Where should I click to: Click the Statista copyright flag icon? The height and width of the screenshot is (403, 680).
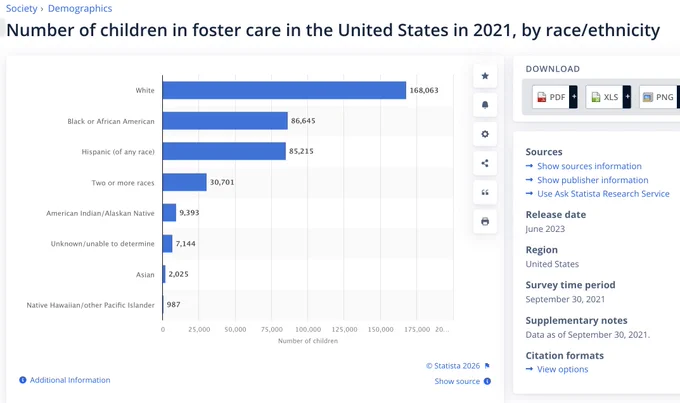coord(487,366)
